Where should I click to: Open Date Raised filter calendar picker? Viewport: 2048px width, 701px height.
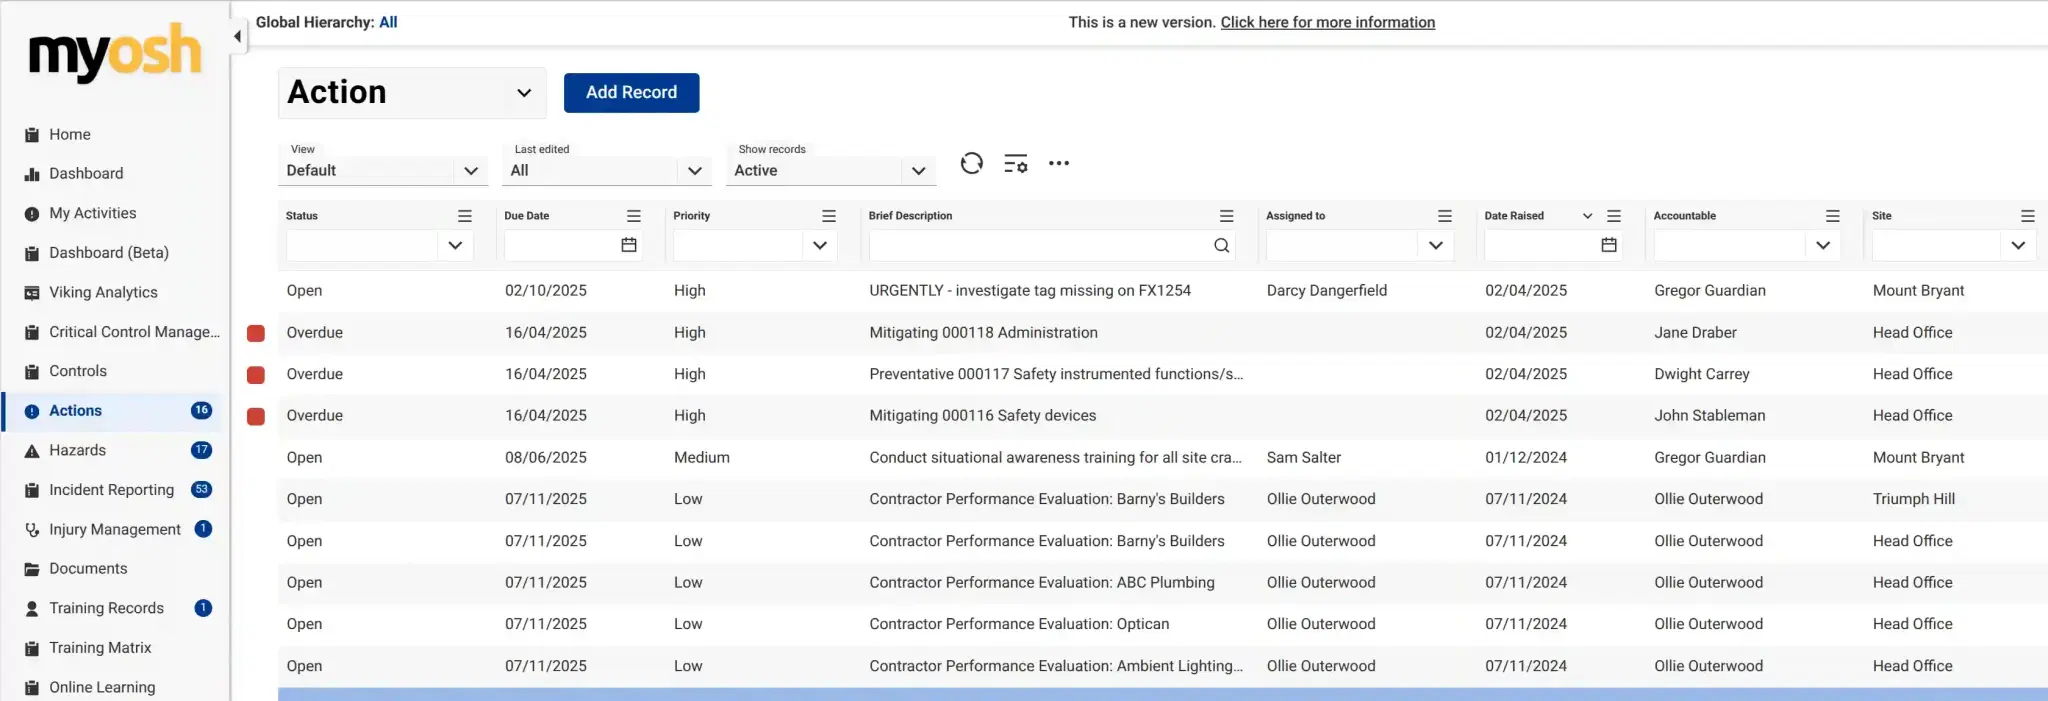[x=1609, y=245]
